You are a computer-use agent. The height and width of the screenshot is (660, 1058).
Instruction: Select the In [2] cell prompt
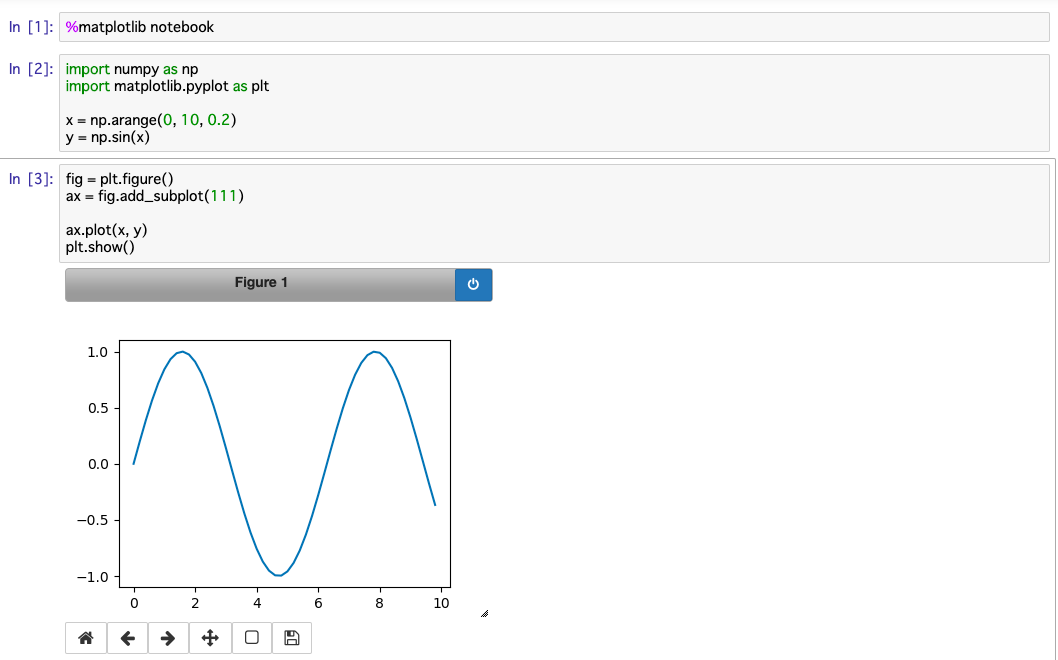point(30,69)
